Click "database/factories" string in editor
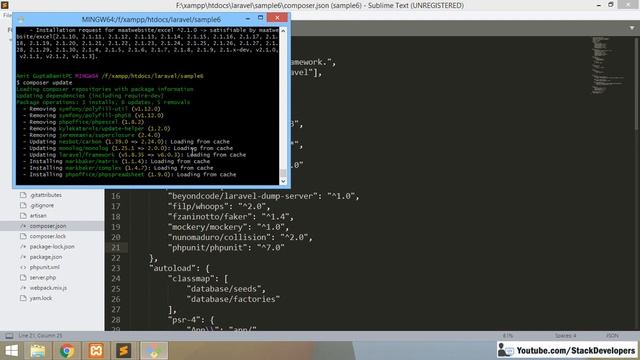The width and height of the screenshot is (640, 360). (233, 299)
